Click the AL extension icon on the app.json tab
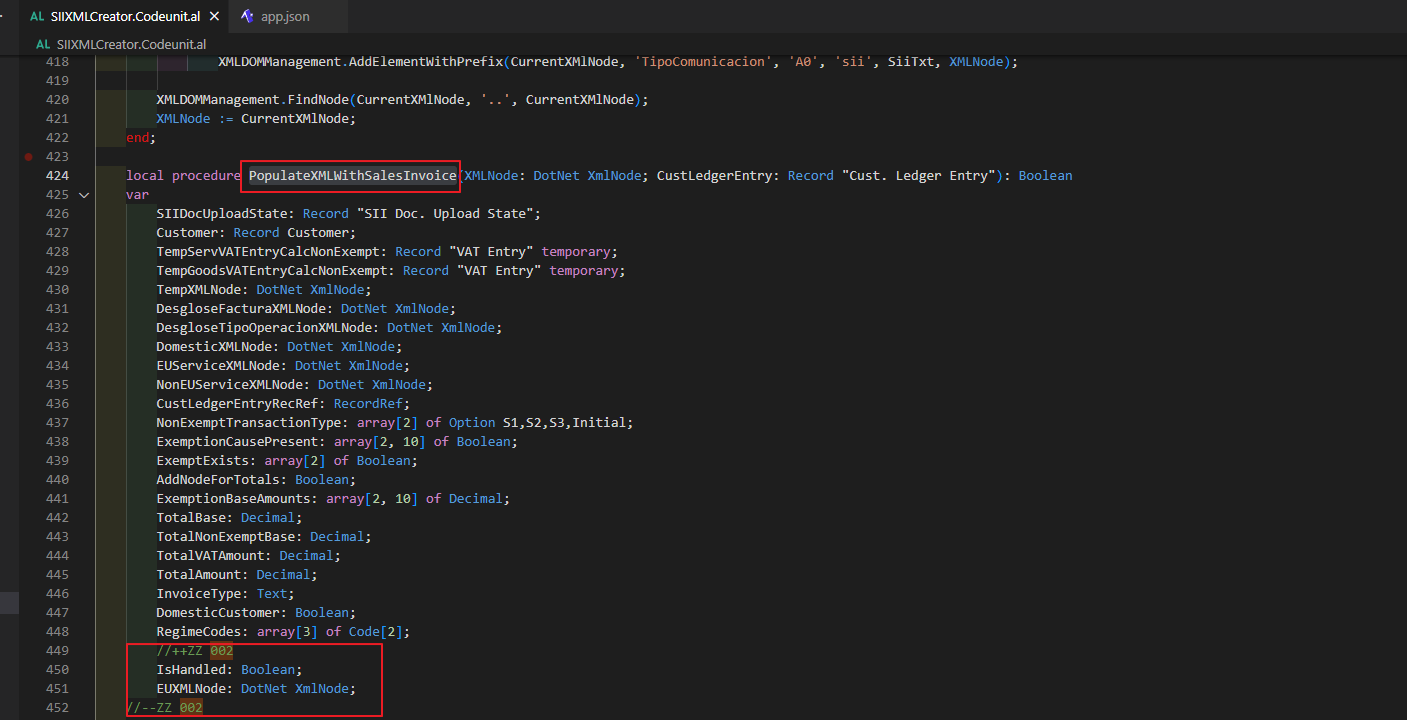 pyautogui.click(x=247, y=16)
